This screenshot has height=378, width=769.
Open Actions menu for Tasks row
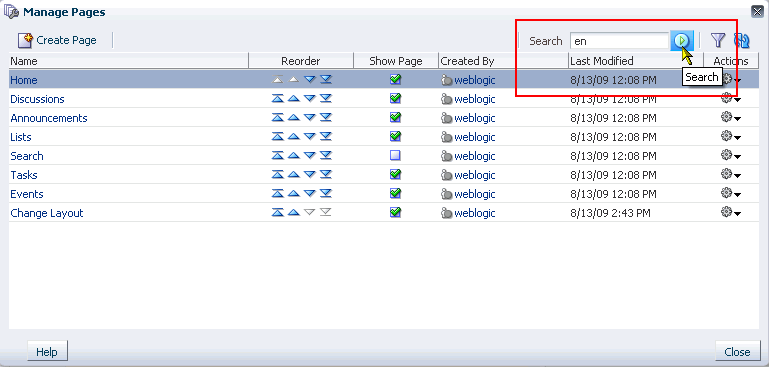coord(731,175)
